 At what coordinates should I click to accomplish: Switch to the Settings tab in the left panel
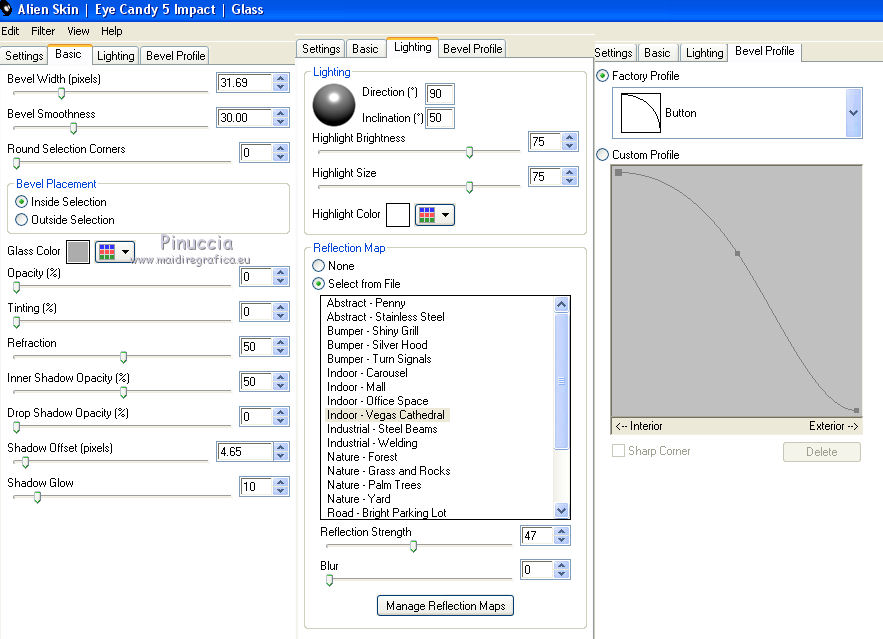tap(24, 56)
